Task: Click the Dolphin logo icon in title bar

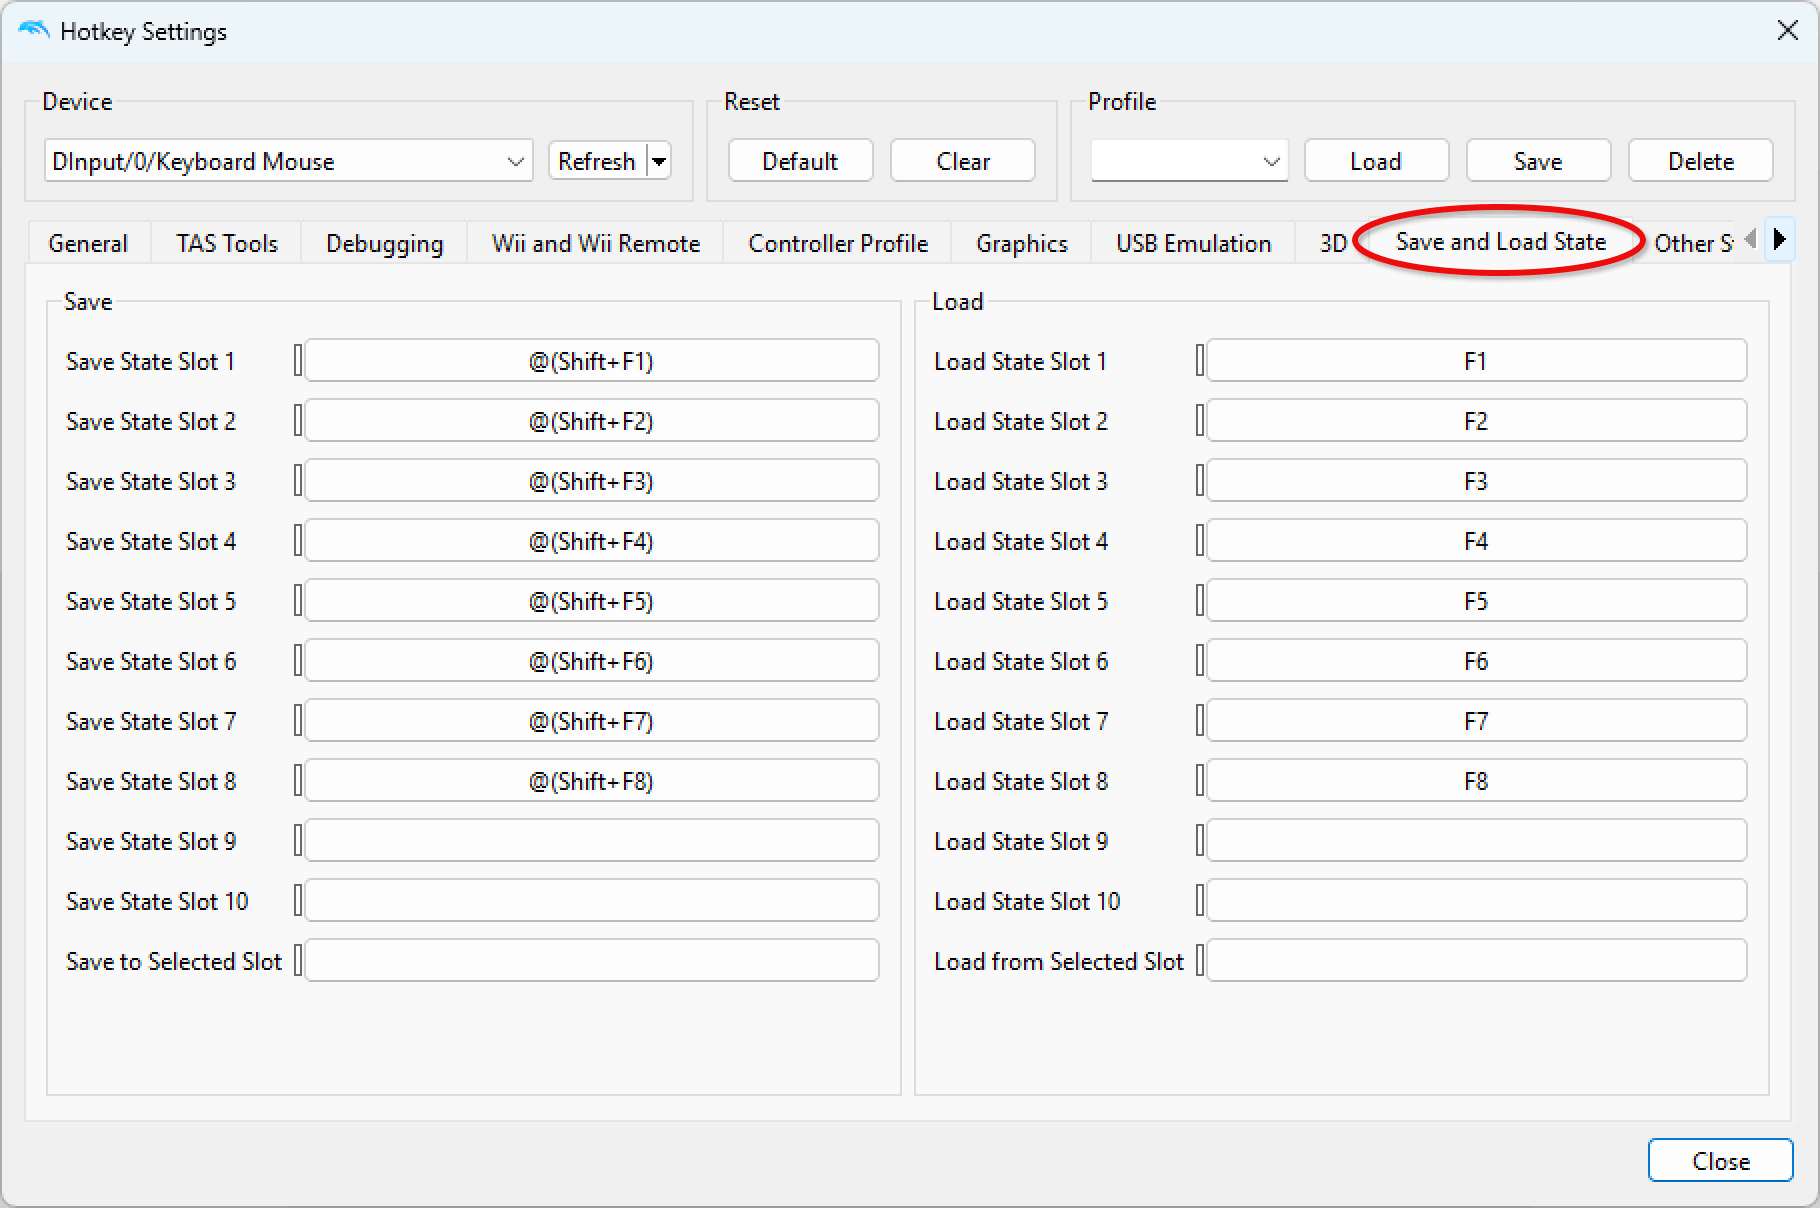Action: 33,31
